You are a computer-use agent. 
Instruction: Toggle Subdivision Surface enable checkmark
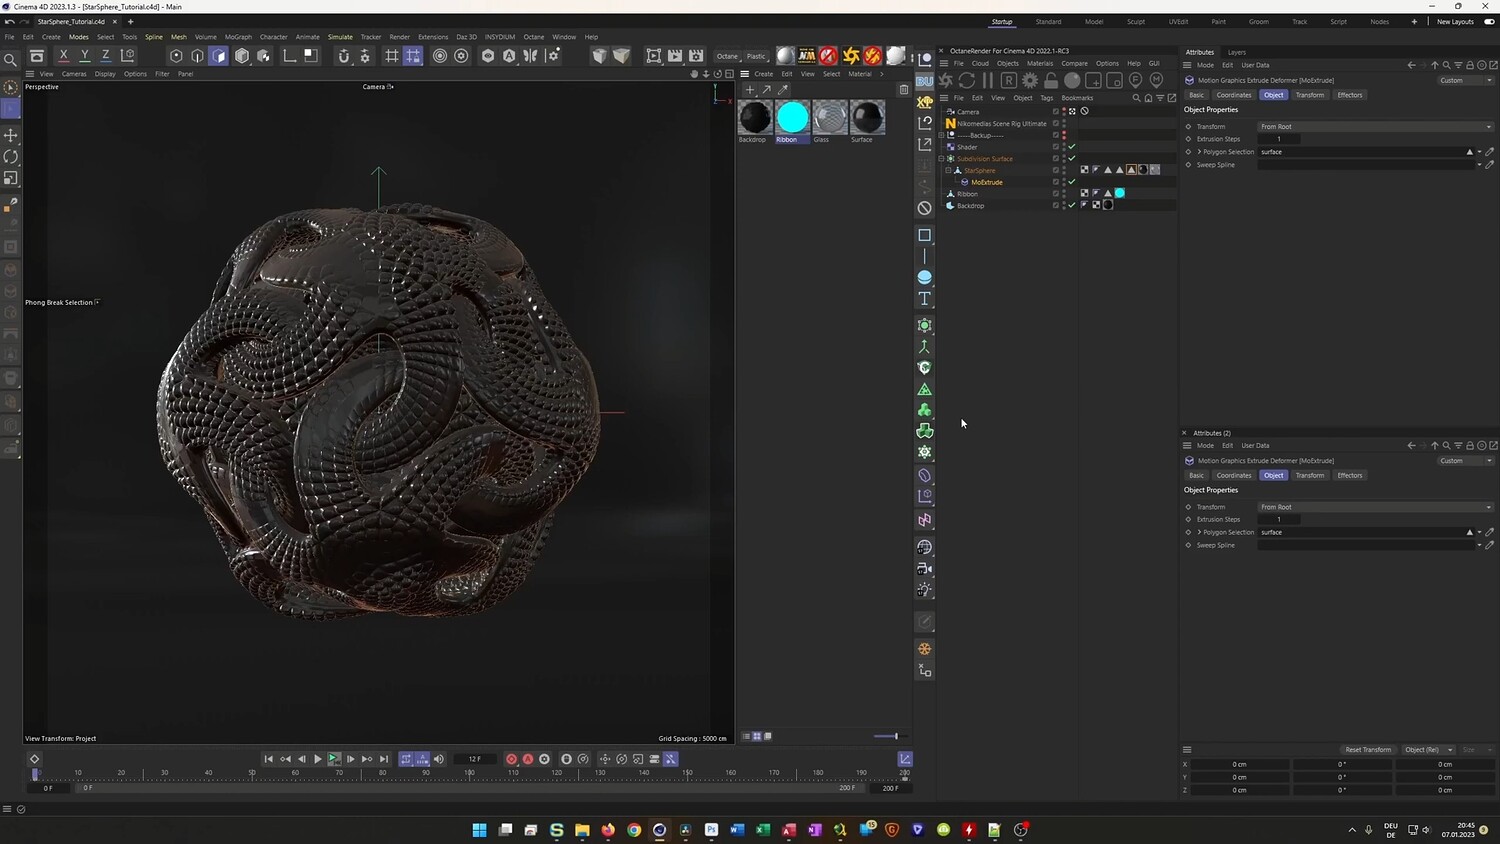coord(1072,158)
